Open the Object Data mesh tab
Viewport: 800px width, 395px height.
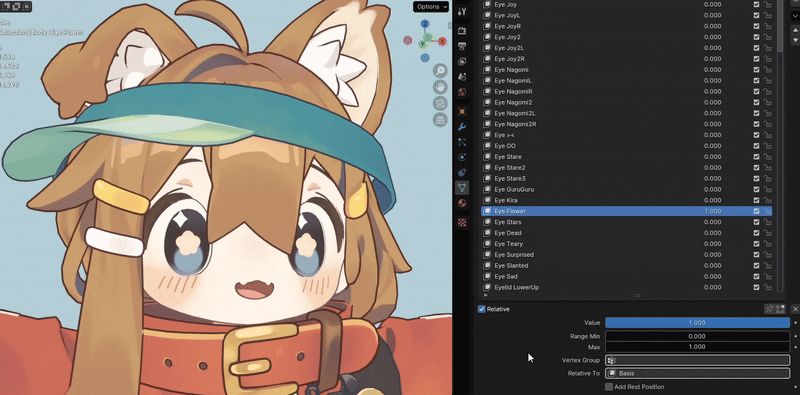point(462,188)
